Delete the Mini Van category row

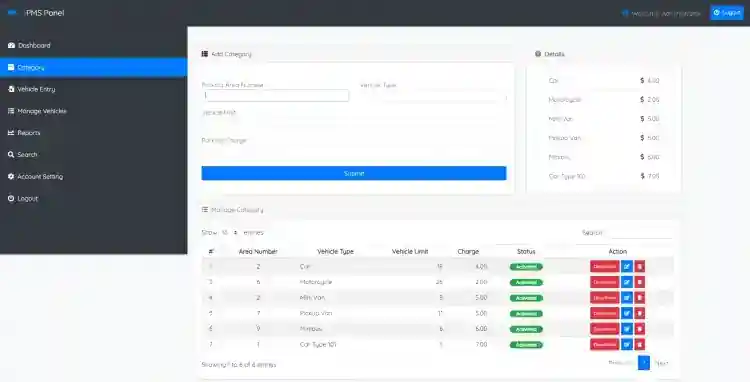pyautogui.click(x=640, y=298)
